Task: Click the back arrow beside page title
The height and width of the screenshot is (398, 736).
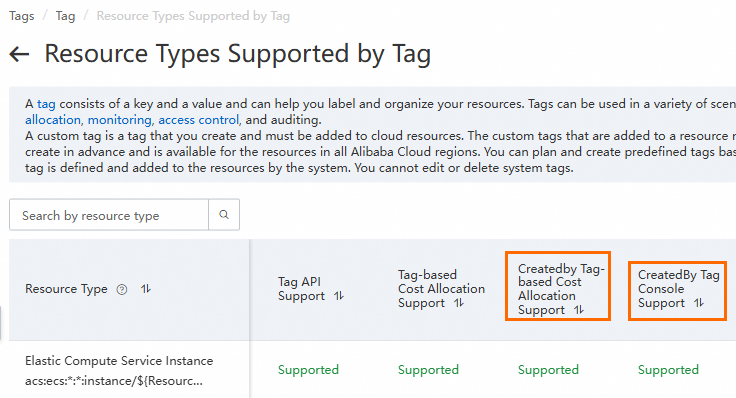Action: point(19,54)
